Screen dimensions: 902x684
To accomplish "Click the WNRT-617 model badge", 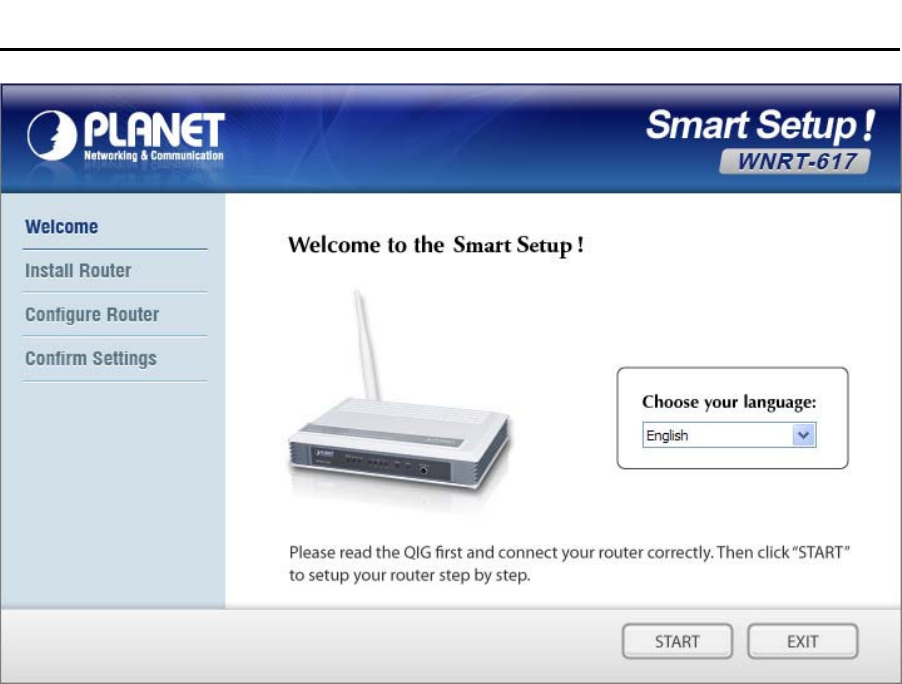I will [795, 161].
